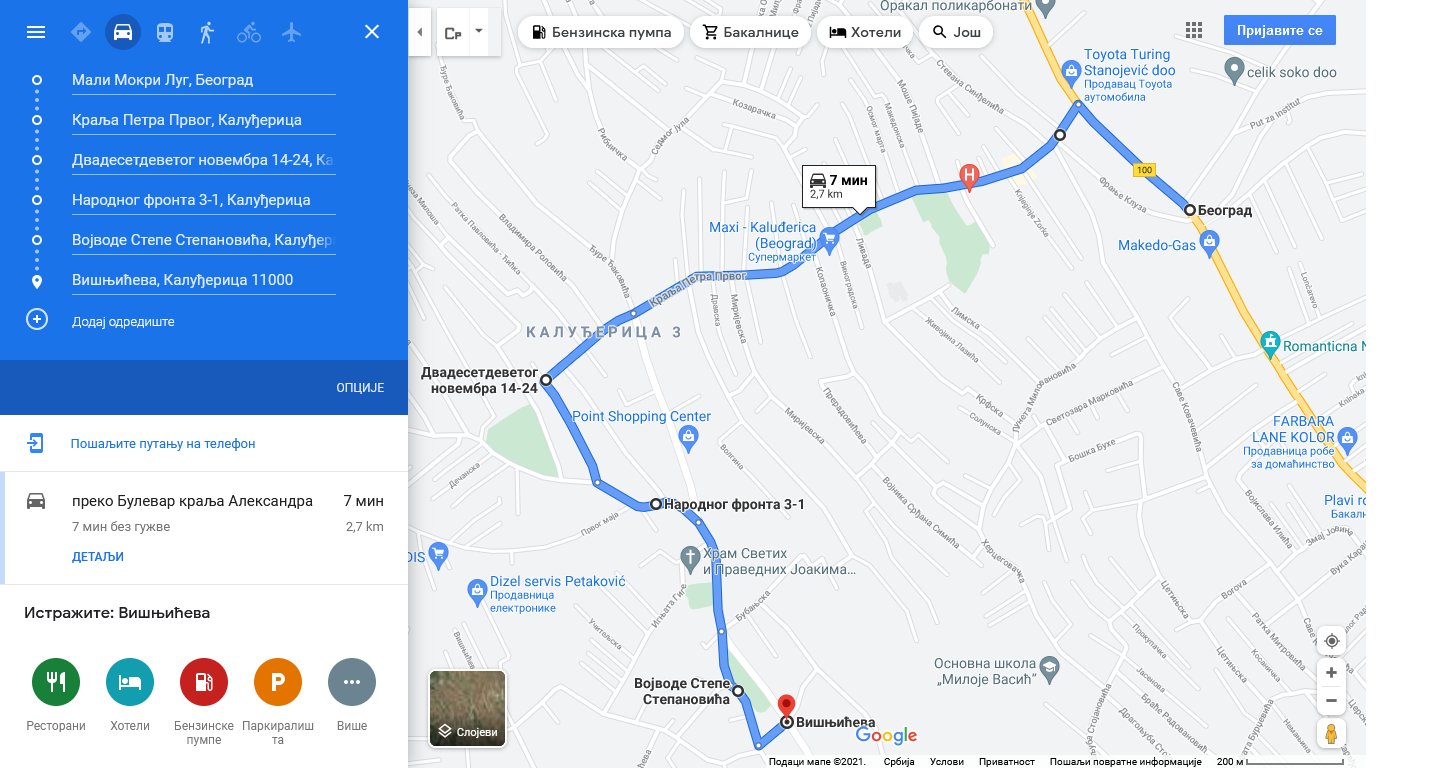Select driving car travel mode

pyautogui.click(x=123, y=32)
